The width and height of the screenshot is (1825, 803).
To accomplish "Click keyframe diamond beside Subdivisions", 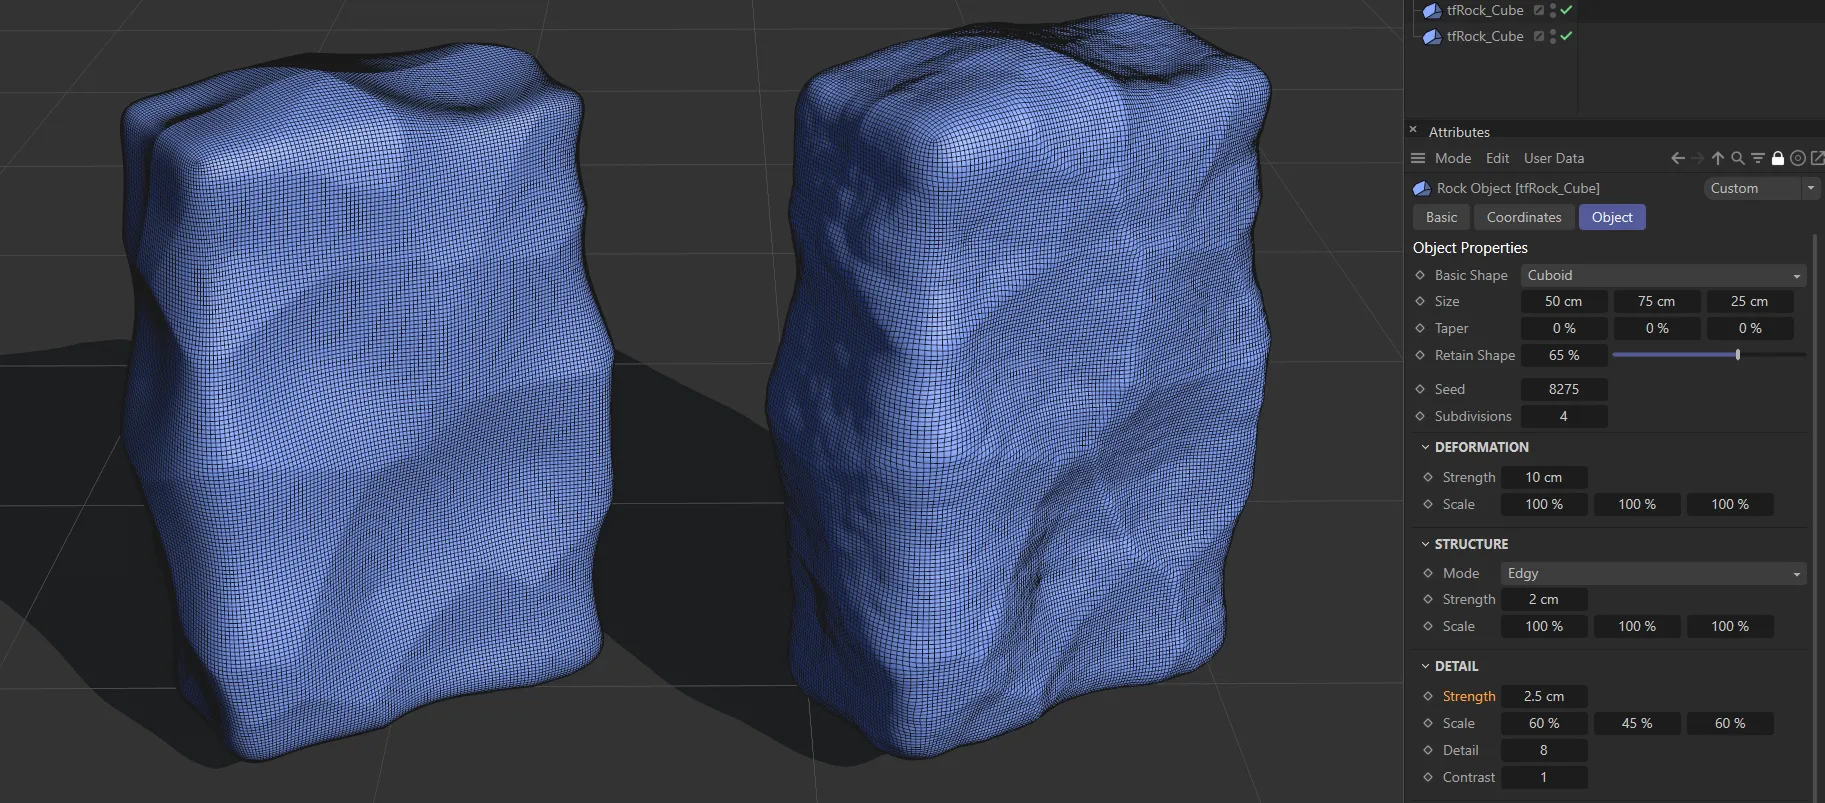I will [x=1420, y=416].
